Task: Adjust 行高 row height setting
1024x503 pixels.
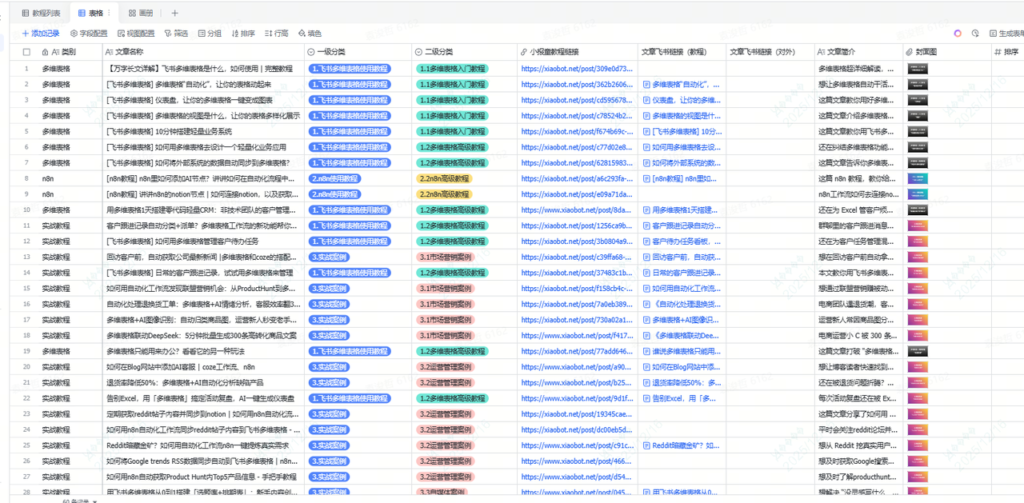Action: point(276,33)
